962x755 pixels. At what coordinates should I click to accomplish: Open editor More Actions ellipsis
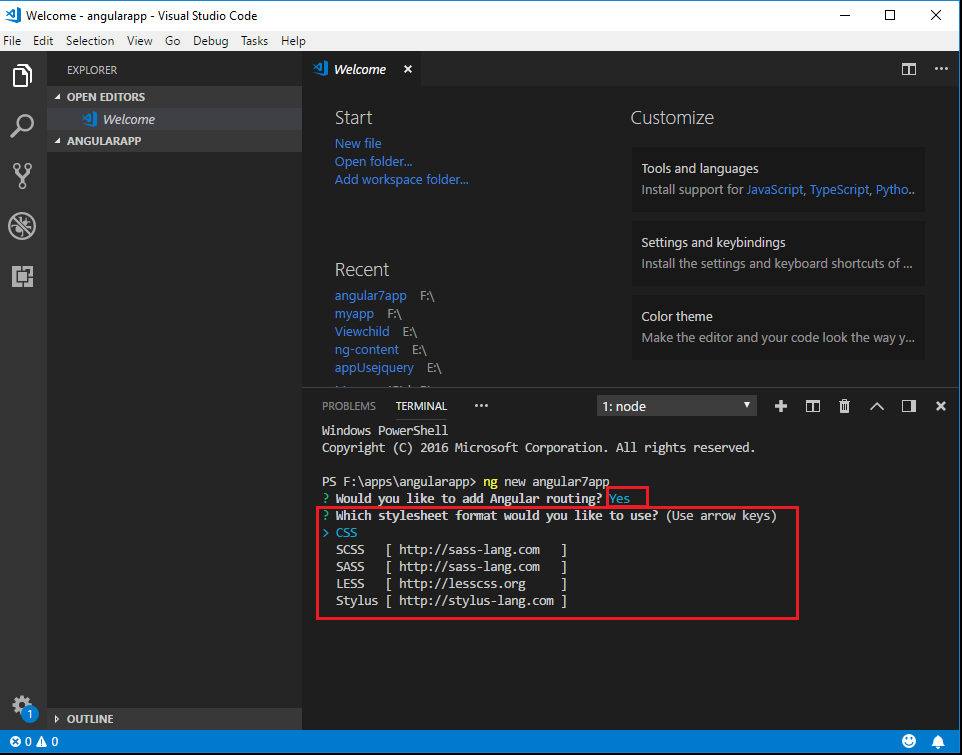pyautogui.click(x=941, y=69)
